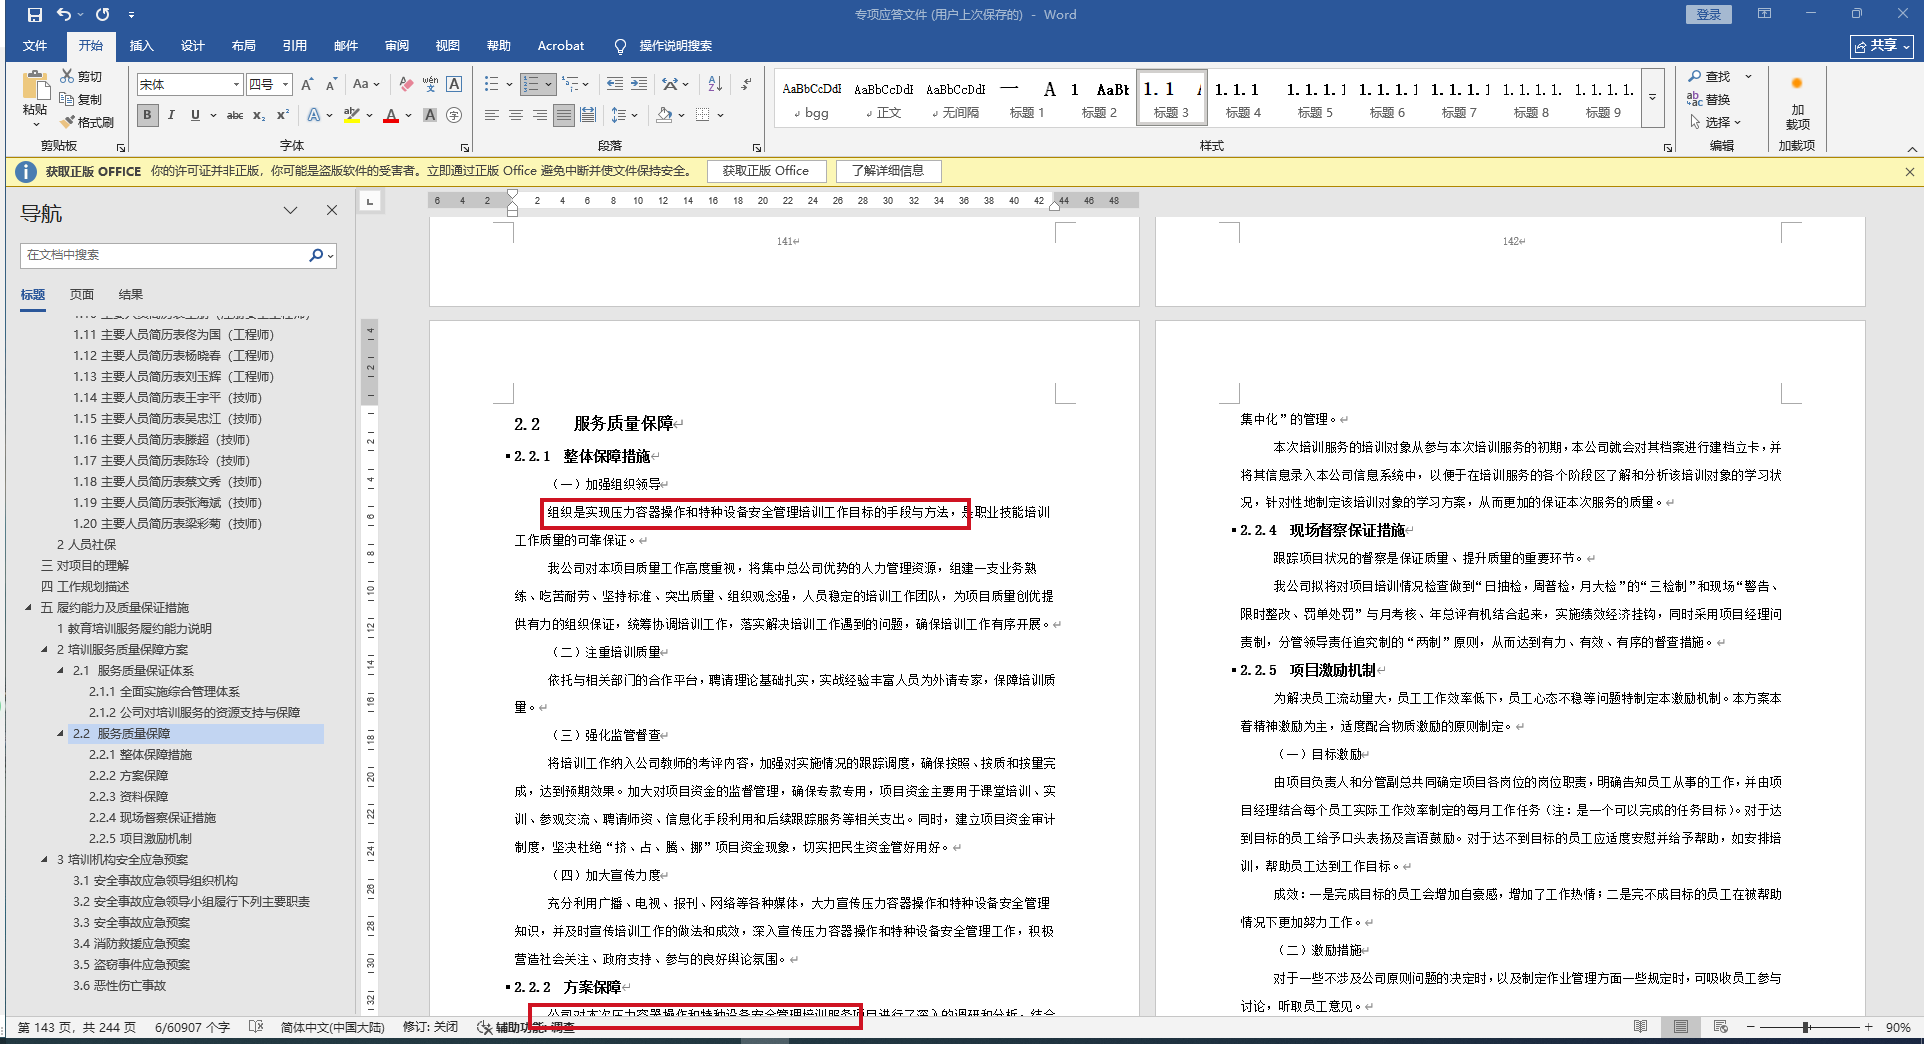Increase paragraph indent
1924x1044 pixels.
639,84
